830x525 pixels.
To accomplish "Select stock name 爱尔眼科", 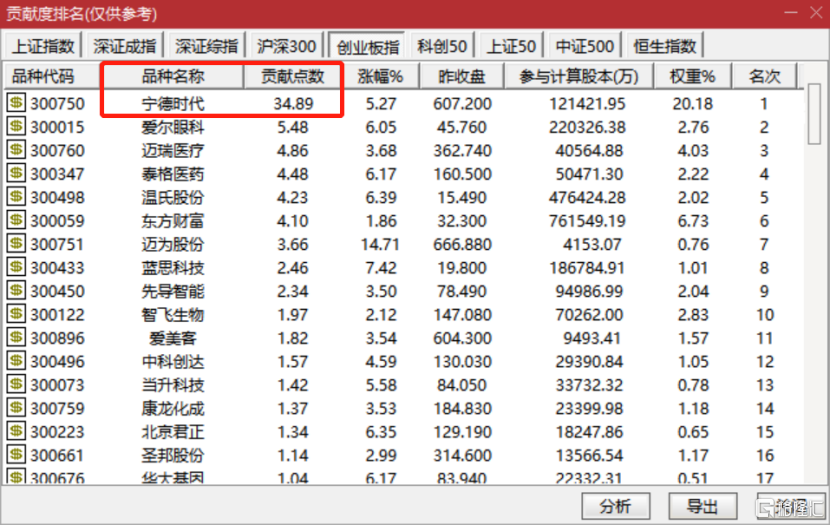I will pos(173,127).
